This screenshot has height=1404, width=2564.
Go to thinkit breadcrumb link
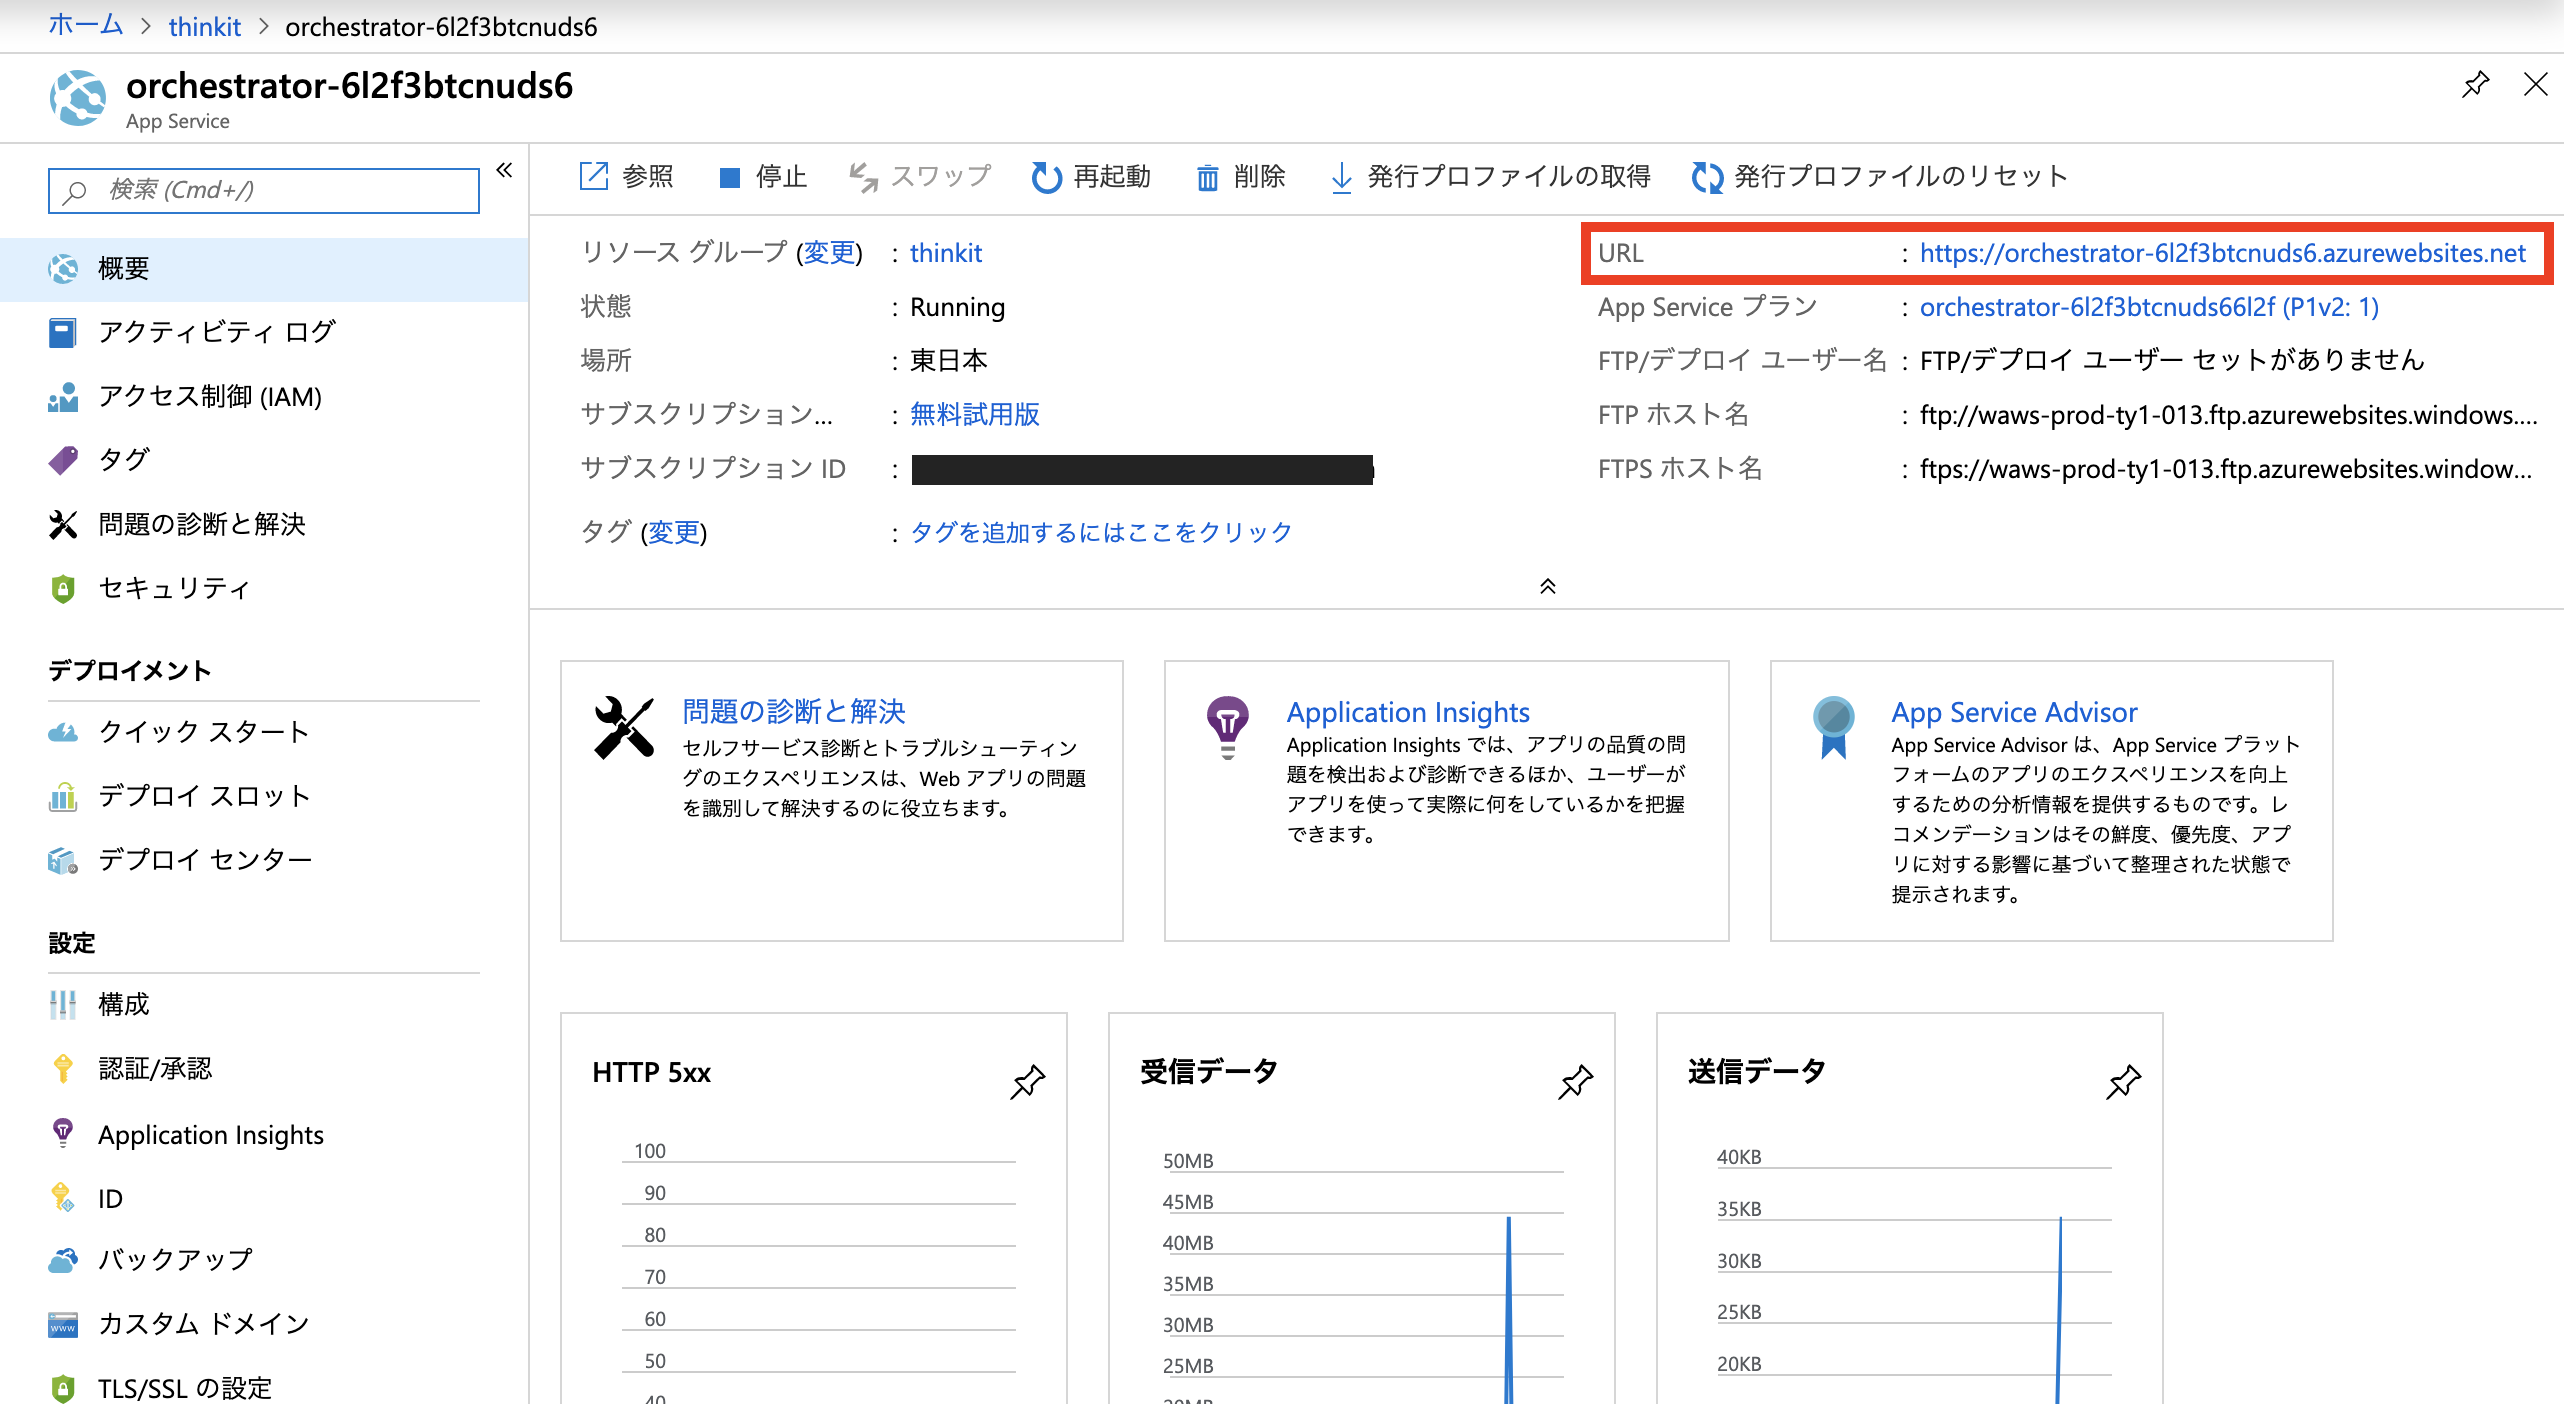point(205,27)
